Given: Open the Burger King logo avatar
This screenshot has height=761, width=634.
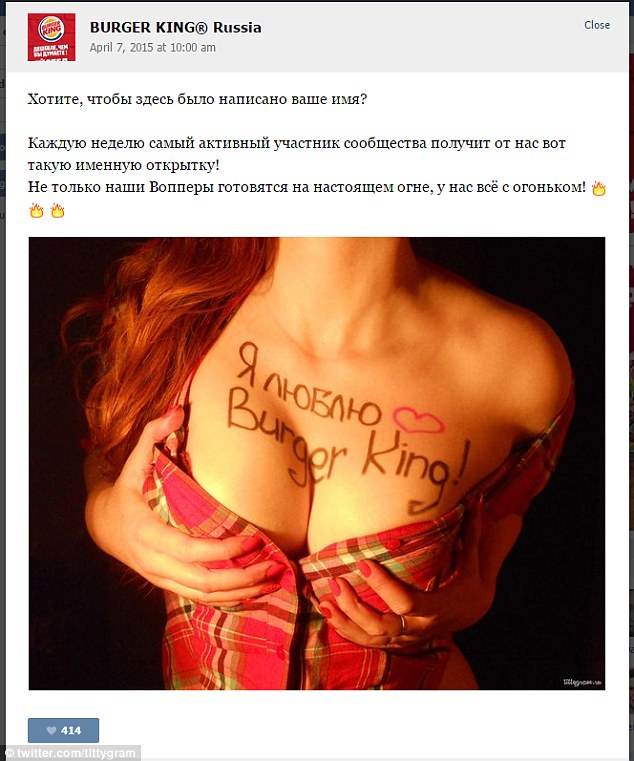Looking at the screenshot, I should click(x=51, y=37).
